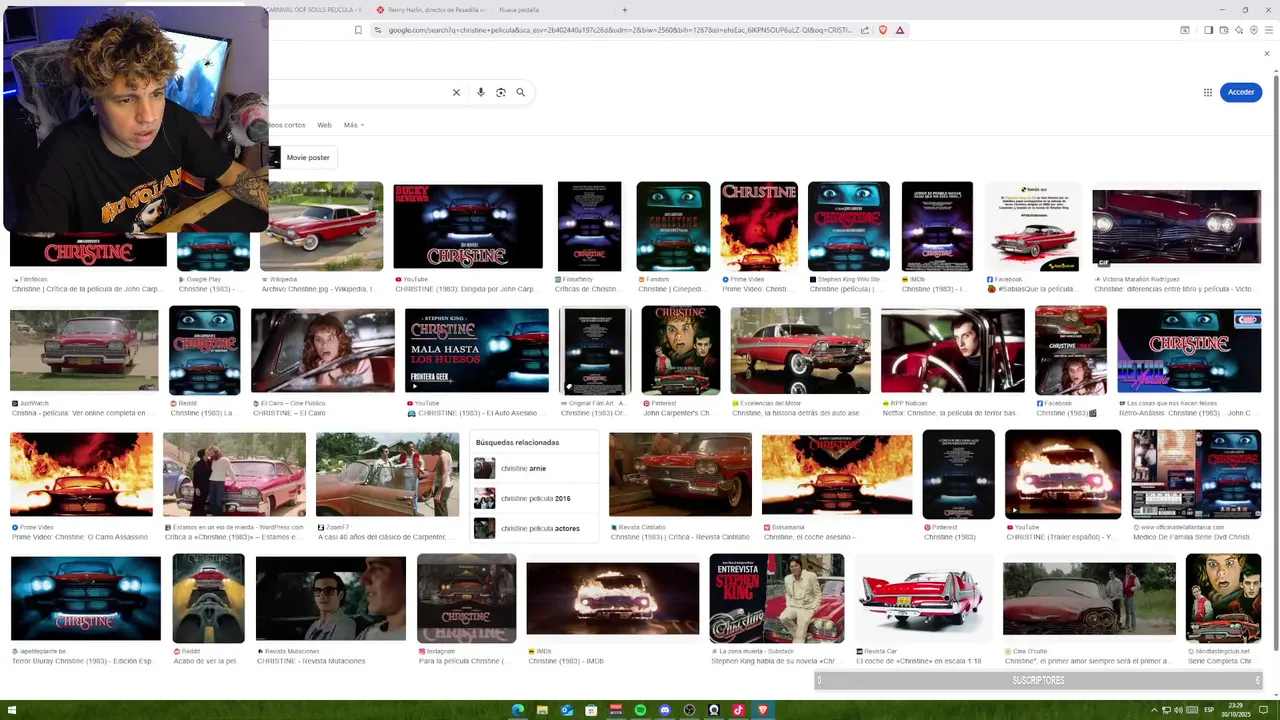The image size is (1280, 720).
Task: Open the Retro-Análisis Christine thumbnail
Action: 1189,351
